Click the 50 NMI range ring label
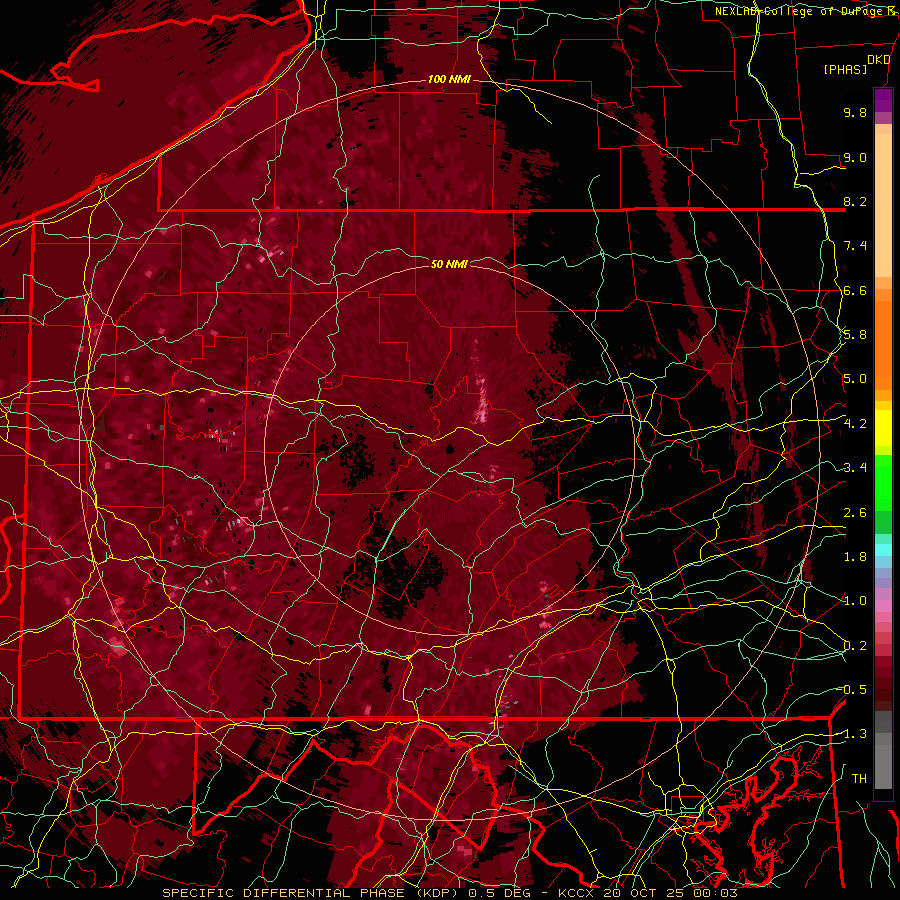 [449, 264]
